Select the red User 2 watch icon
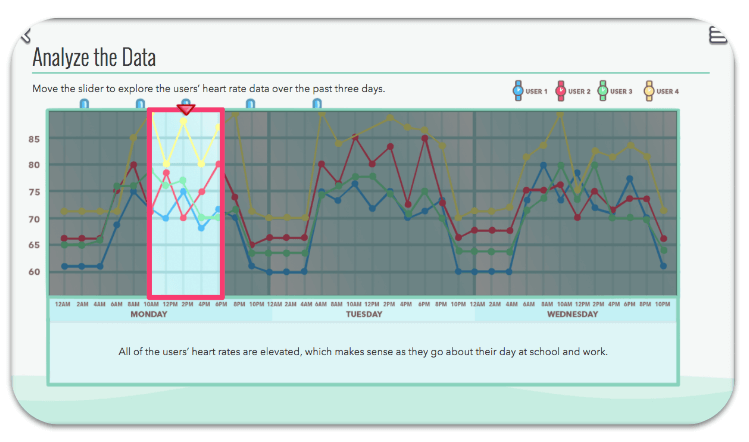This screenshot has height=442, width=749. point(561,91)
